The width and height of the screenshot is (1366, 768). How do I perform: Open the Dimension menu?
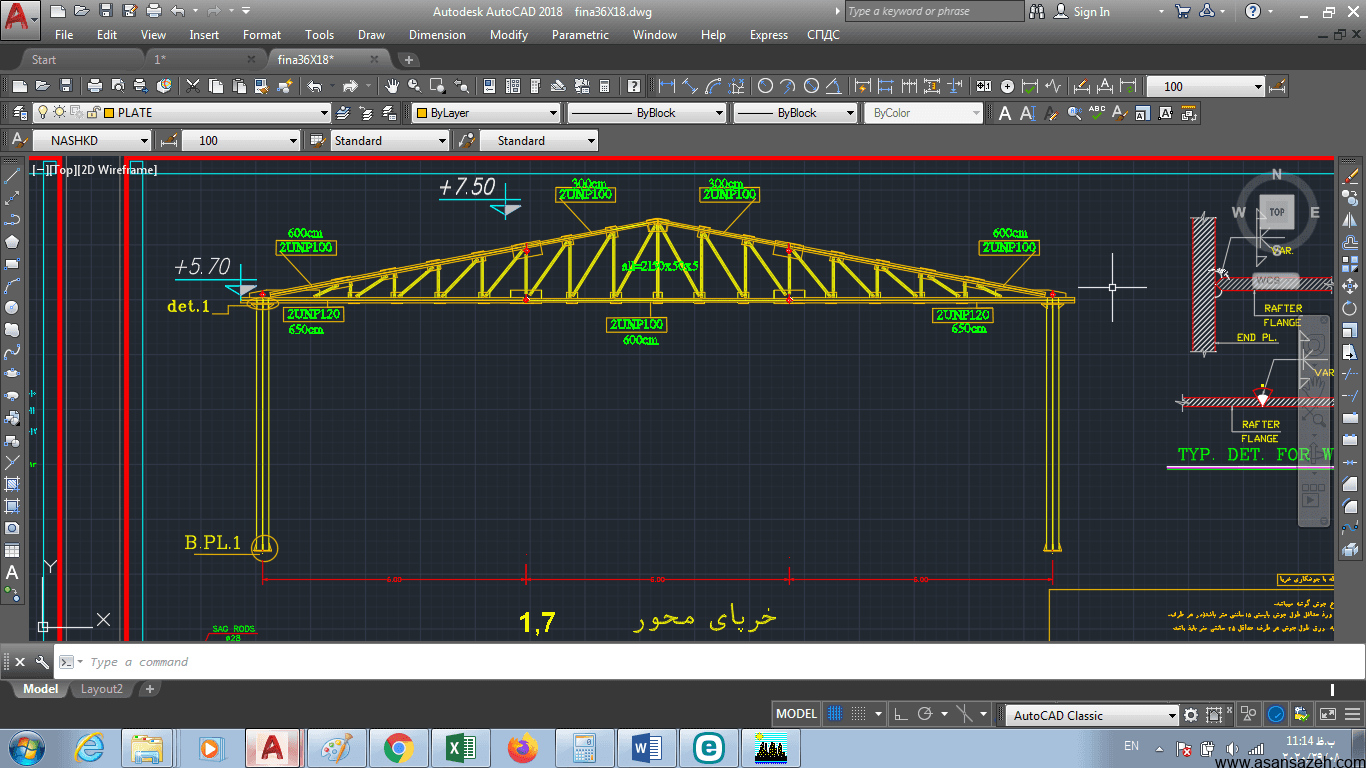437,35
